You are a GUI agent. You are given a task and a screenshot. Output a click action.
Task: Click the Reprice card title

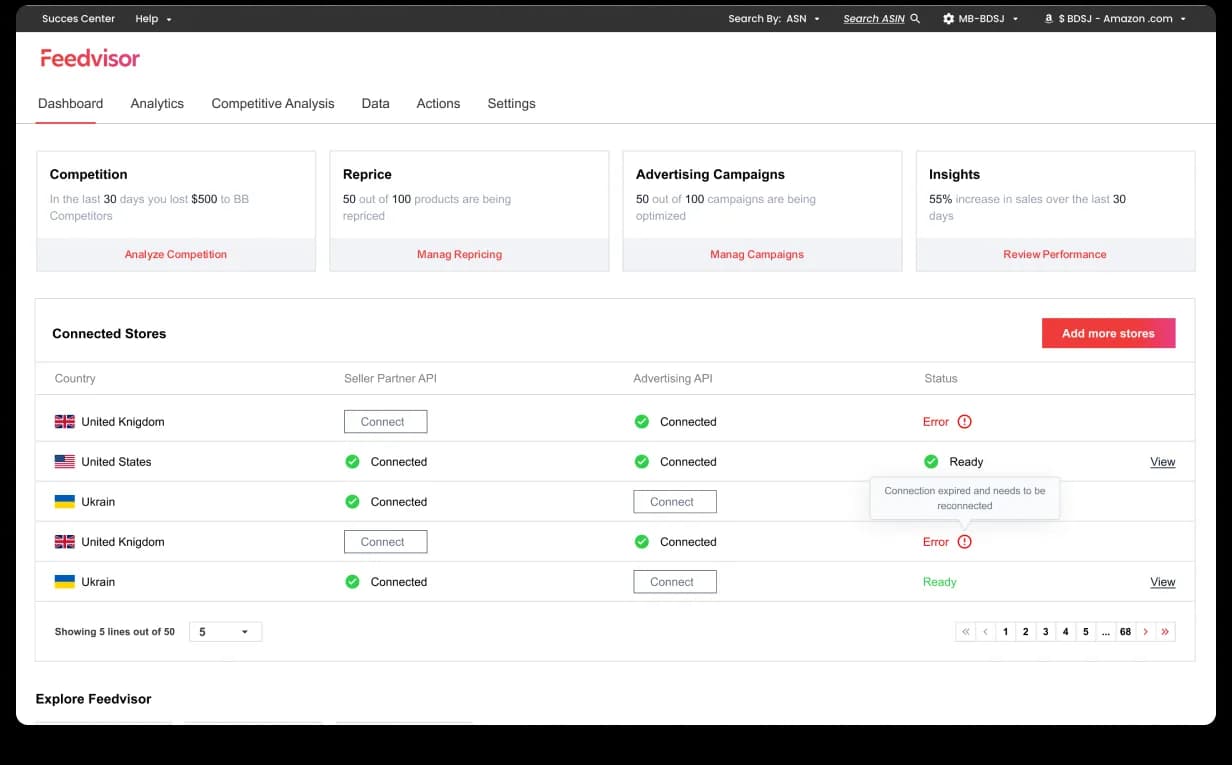pyautogui.click(x=367, y=174)
